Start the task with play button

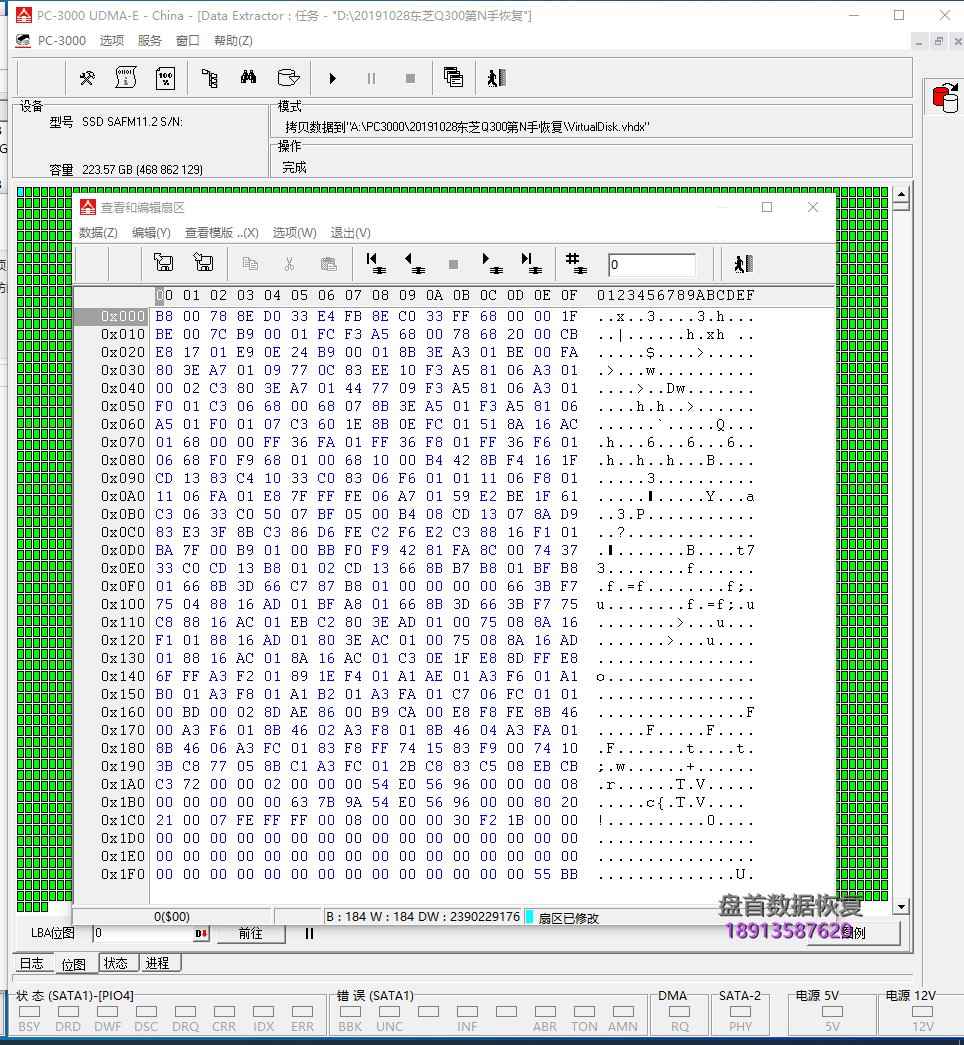click(x=333, y=78)
